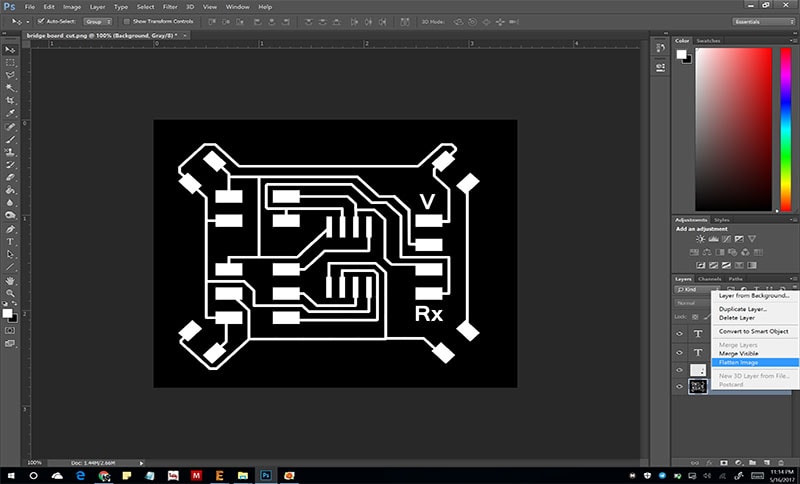Viewport: 800px width, 484px height.
Task: Toggle lock transparent pixels
Action: coord(695,317)
